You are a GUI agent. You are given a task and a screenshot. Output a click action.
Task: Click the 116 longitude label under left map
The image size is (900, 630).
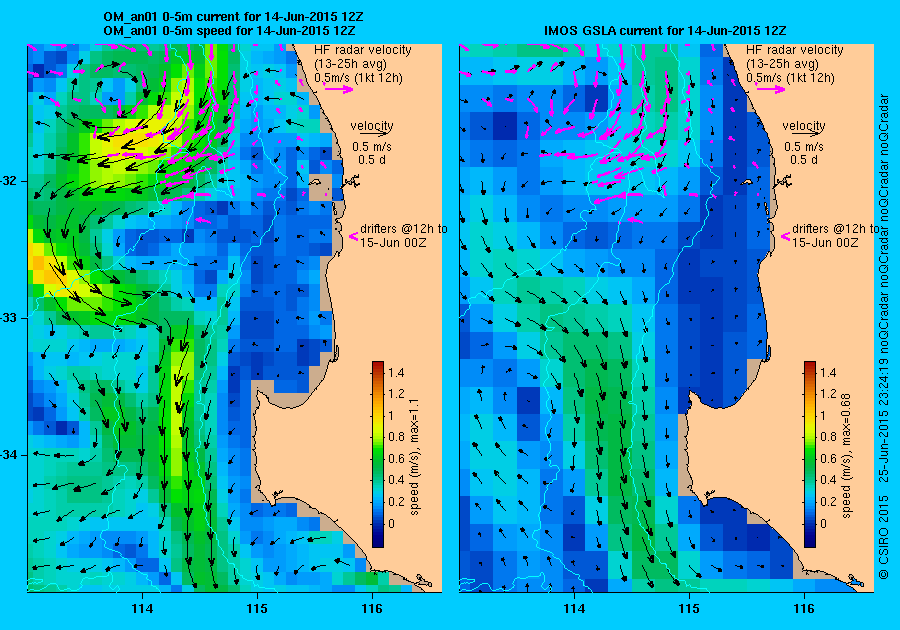coord(372,609)
